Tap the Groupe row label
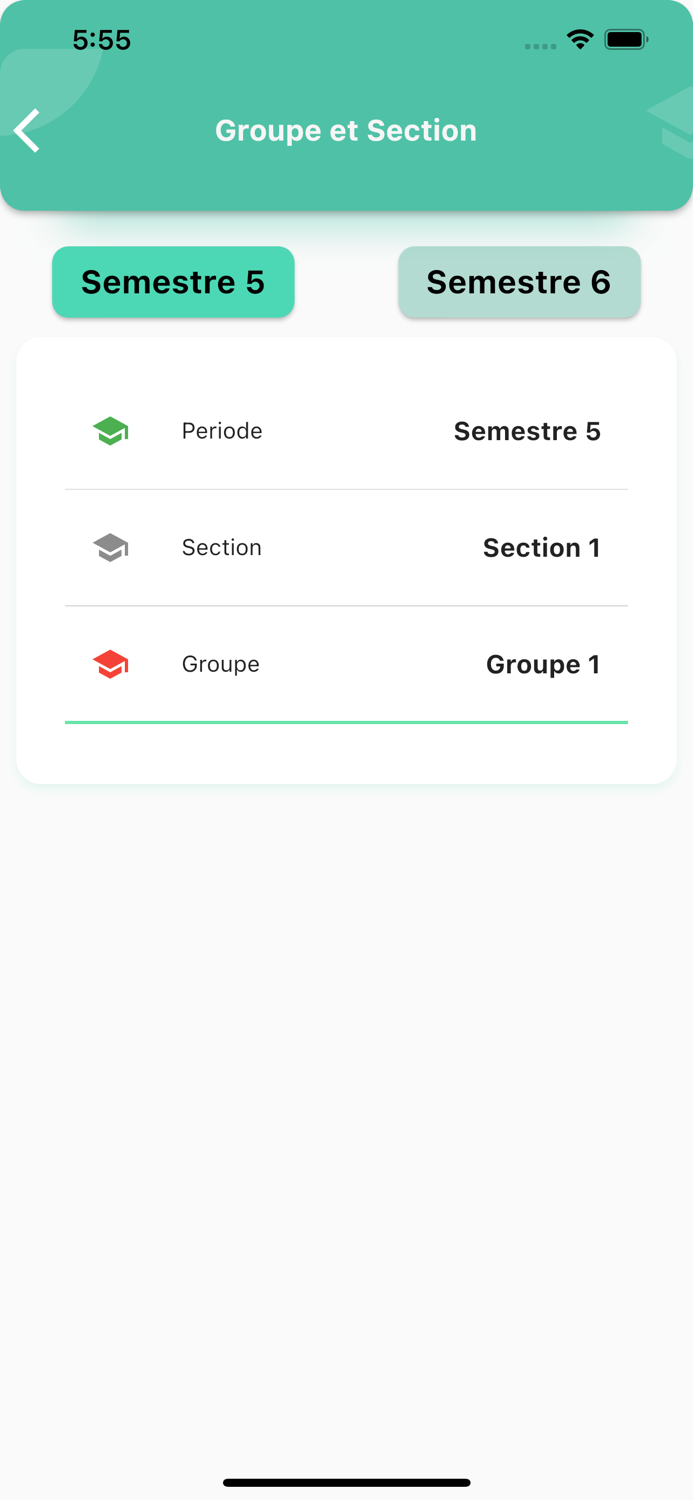This screenshot has width=693, height=1500. point(221,664)
